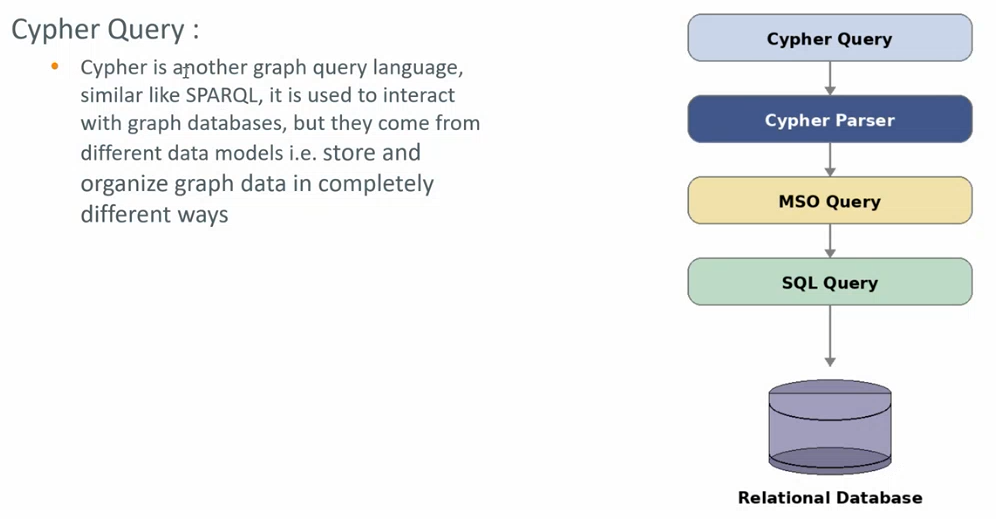Click the text 'organize graph data in completely'
This screenshot has width=996, height=519.
coord(257,184)
